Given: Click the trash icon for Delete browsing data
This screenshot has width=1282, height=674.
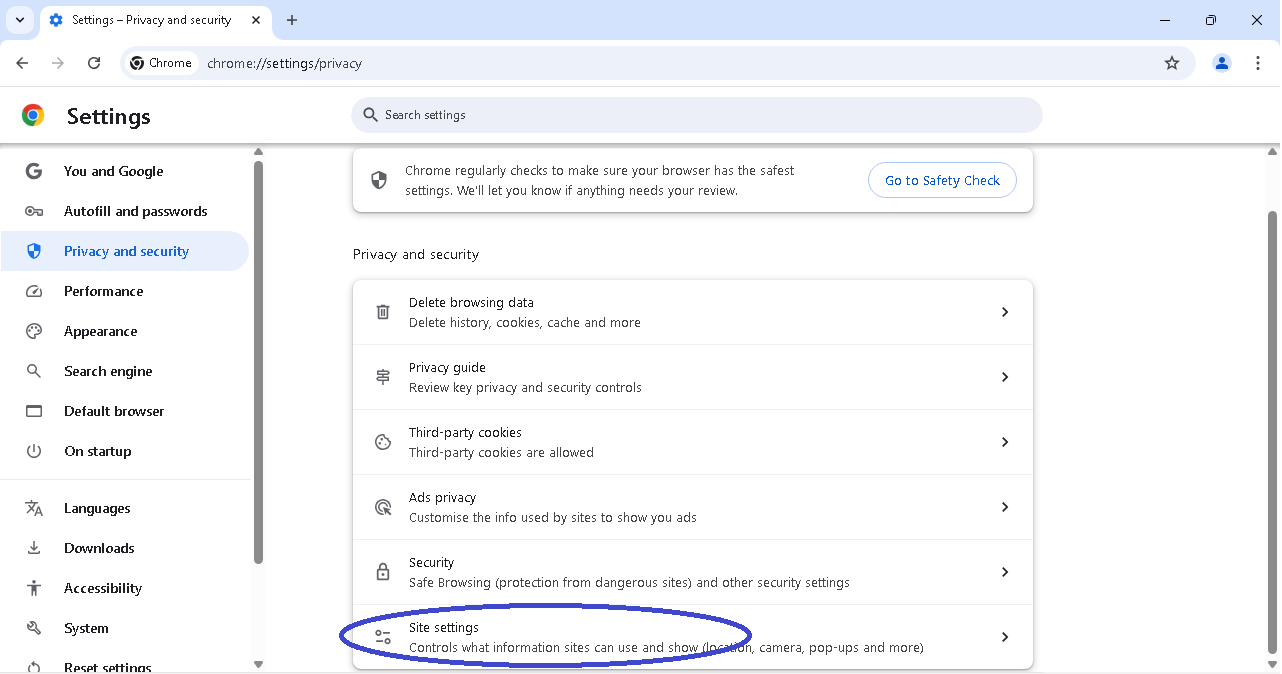Looking at the screenshot, I should 383,312.
